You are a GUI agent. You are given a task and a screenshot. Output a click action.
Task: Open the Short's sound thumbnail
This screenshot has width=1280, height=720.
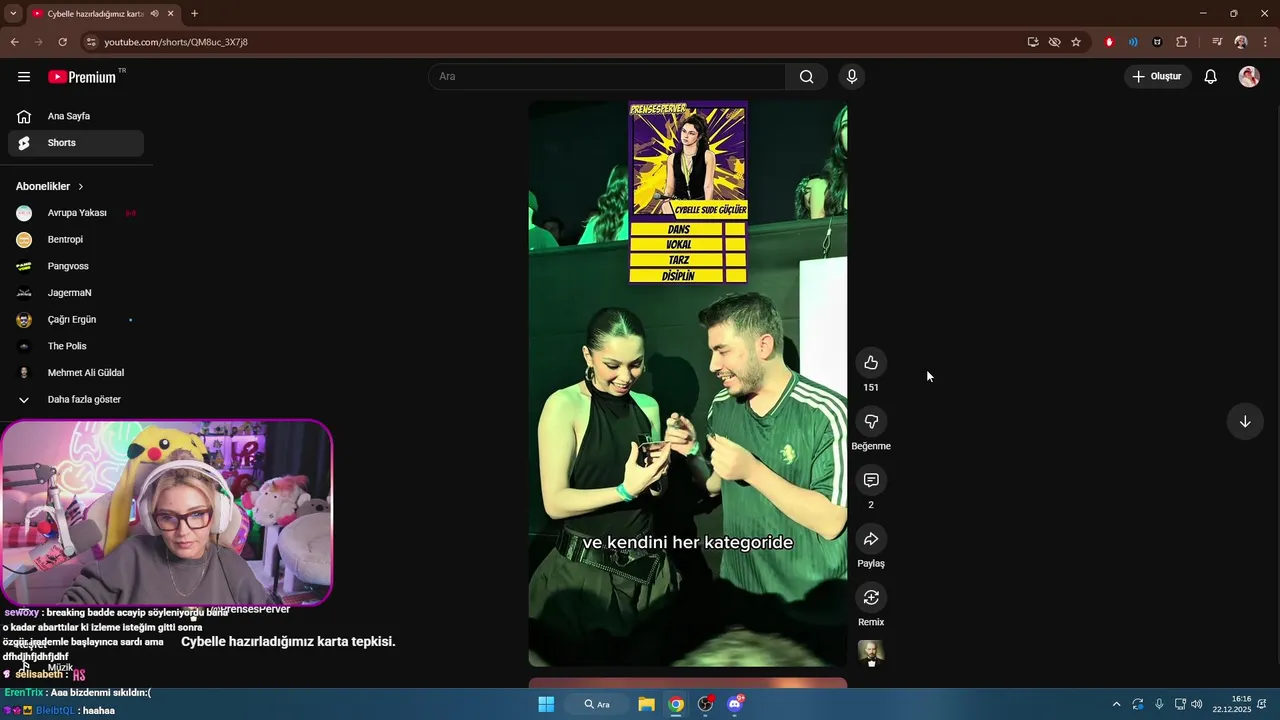[871, 654]
